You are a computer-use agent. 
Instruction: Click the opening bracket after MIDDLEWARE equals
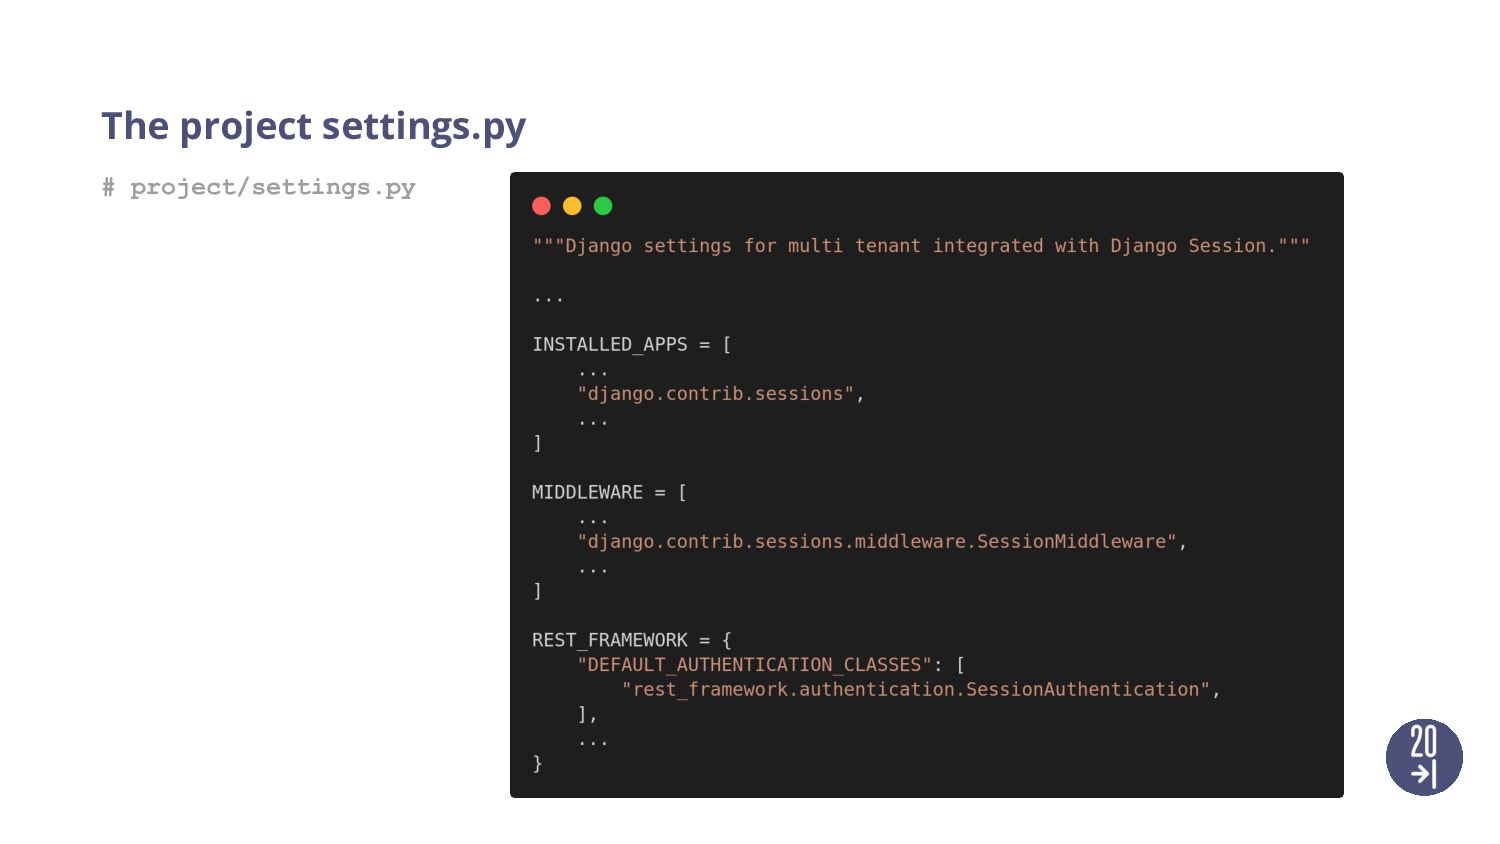[x=682, y=492]
